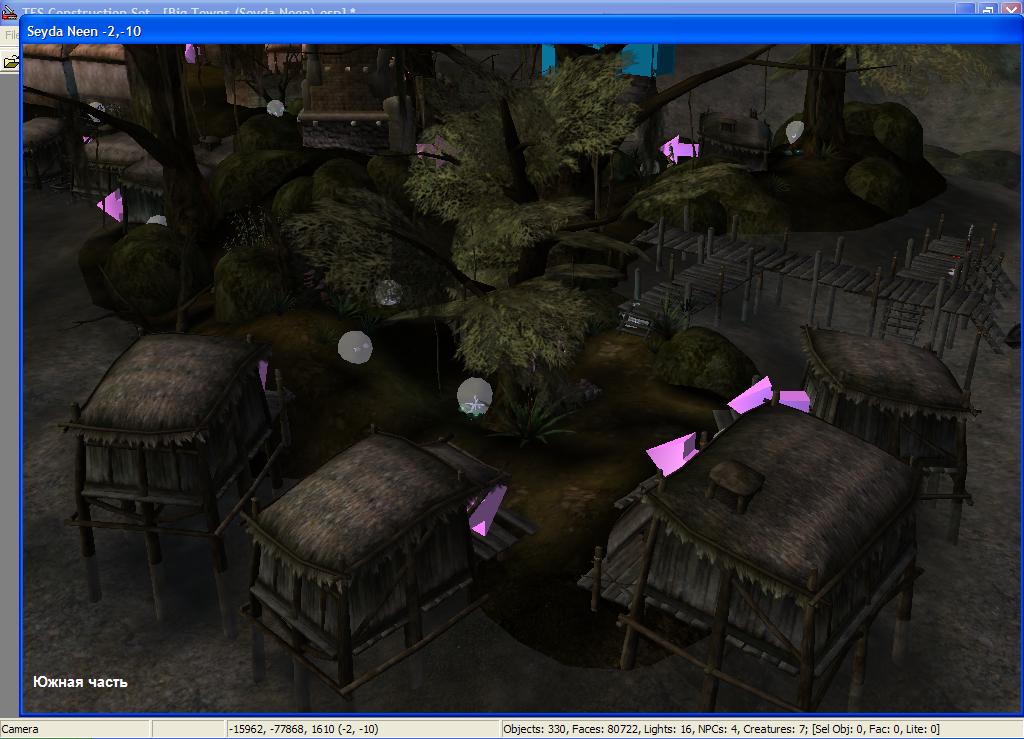Viewport: 1024px width, 739px height.
Task: Select the light sphere with the creature inside
Action: pyautogui.click(x=474, y=396)
